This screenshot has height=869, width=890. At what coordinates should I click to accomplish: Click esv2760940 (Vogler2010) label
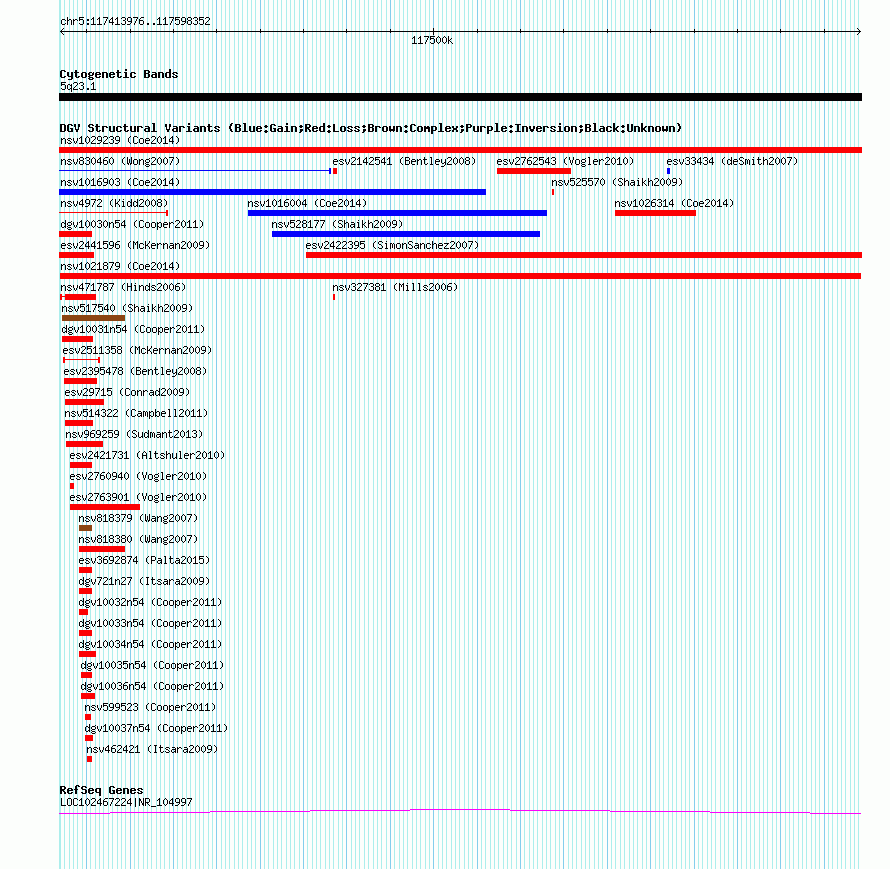coord(138,476)
